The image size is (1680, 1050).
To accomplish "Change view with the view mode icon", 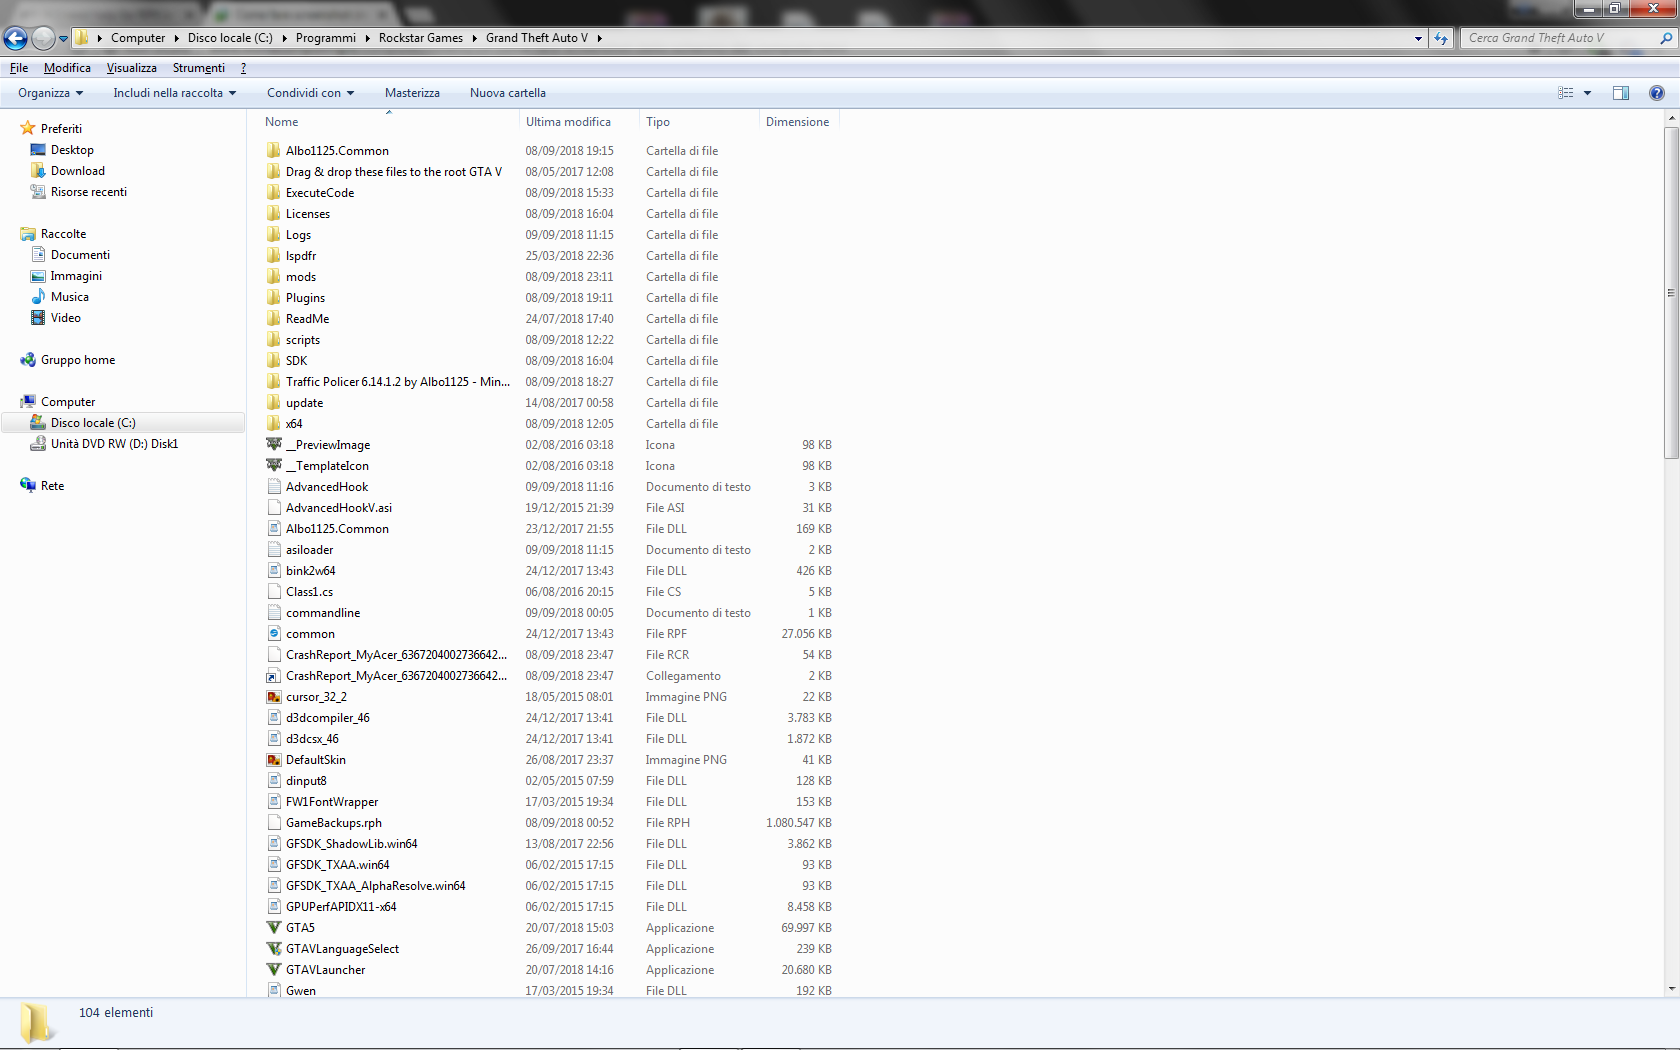I will tap(1566, 93).
